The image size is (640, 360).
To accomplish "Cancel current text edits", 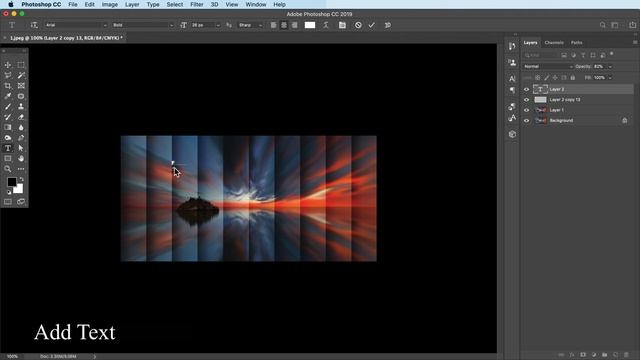I will [x=358, y=25].
